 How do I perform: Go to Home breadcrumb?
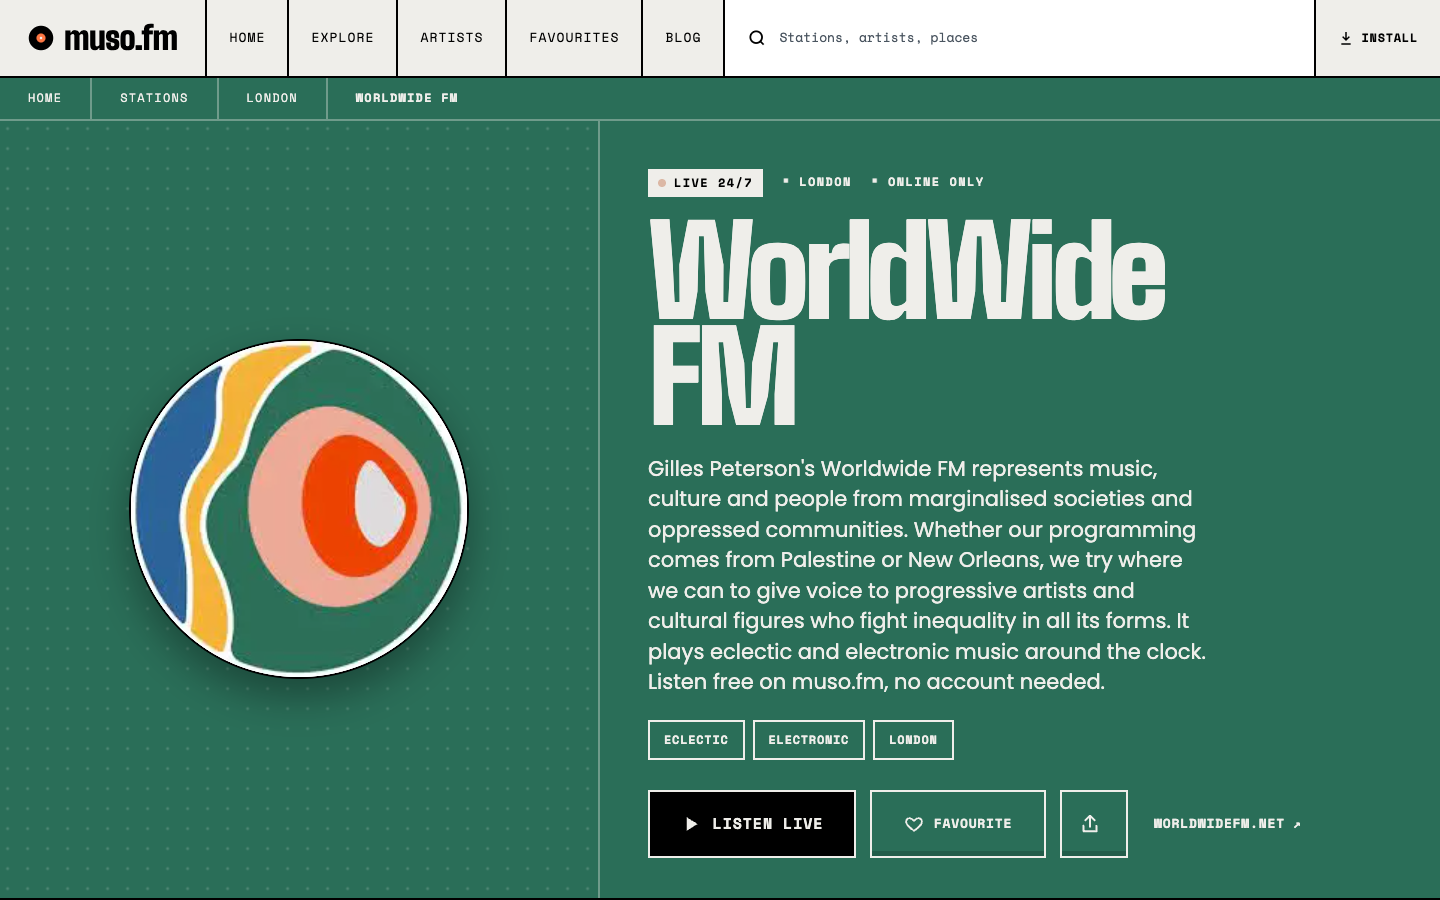pyautogui.click(x=45, y=98)
